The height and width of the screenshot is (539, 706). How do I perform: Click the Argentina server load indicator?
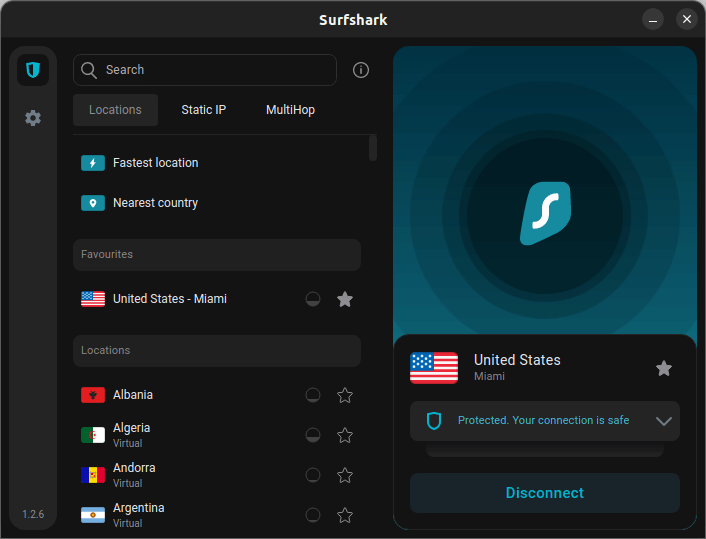tap(313, 515)
